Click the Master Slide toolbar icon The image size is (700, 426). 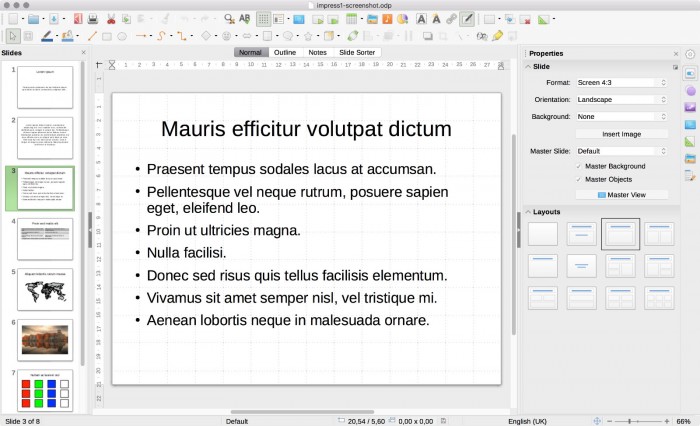pos(299,19)
